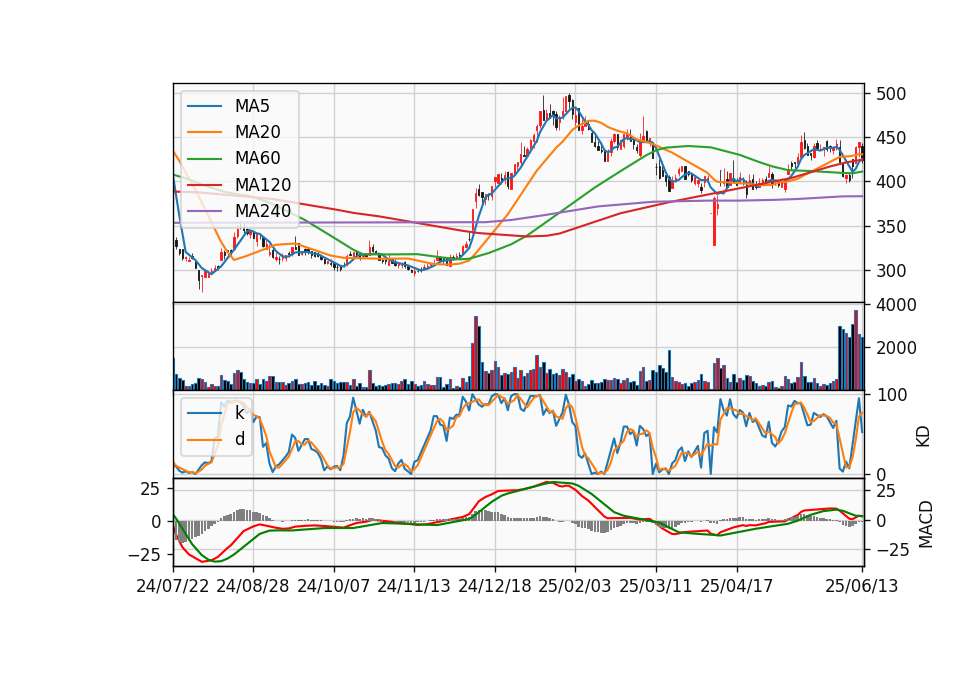Image resolution: width=960 pixels, height=690 pixels.
Task: Click the 100 label on KD axis
Action: click(891, 395)
